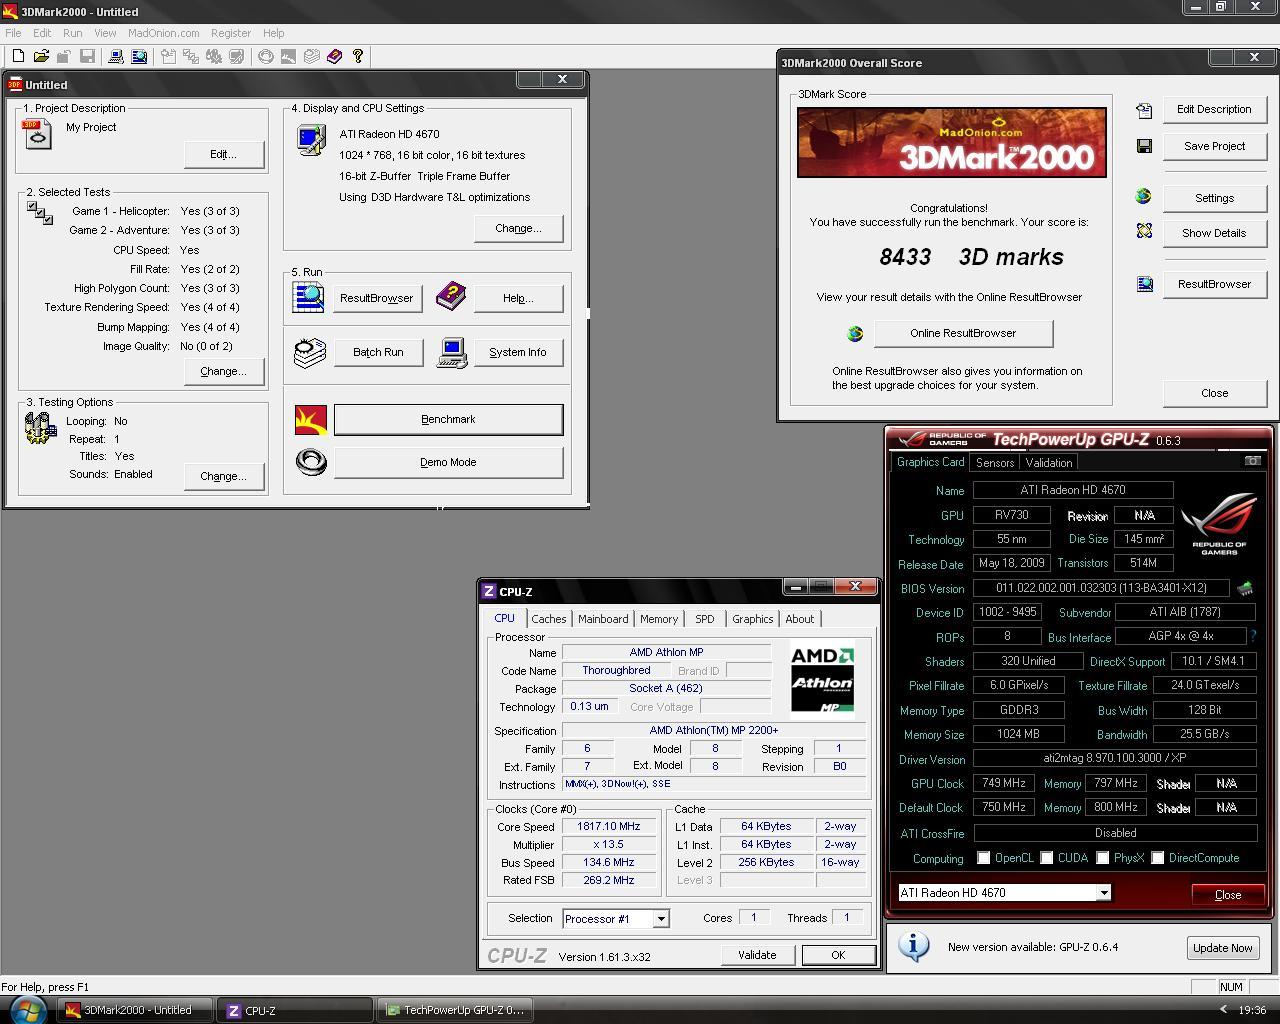
Task: Click Change button under Display and CPU Settings
Action: tap(518, 228)
